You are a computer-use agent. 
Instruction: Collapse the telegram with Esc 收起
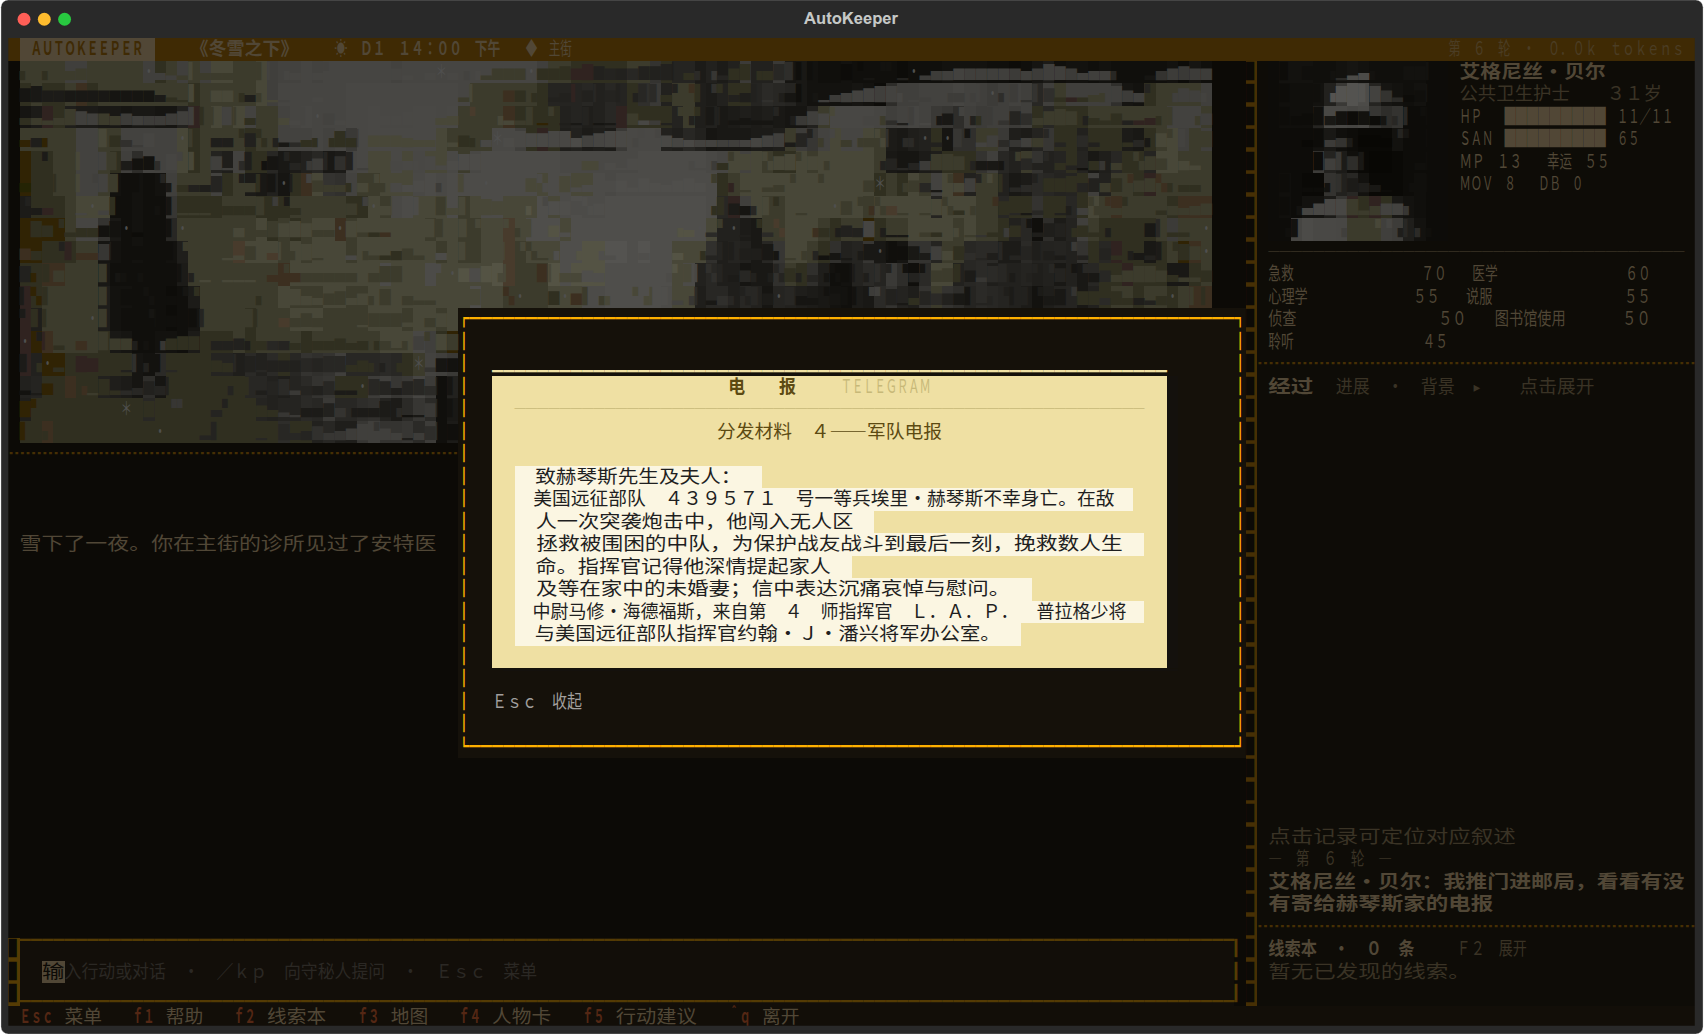coord(538,701)
